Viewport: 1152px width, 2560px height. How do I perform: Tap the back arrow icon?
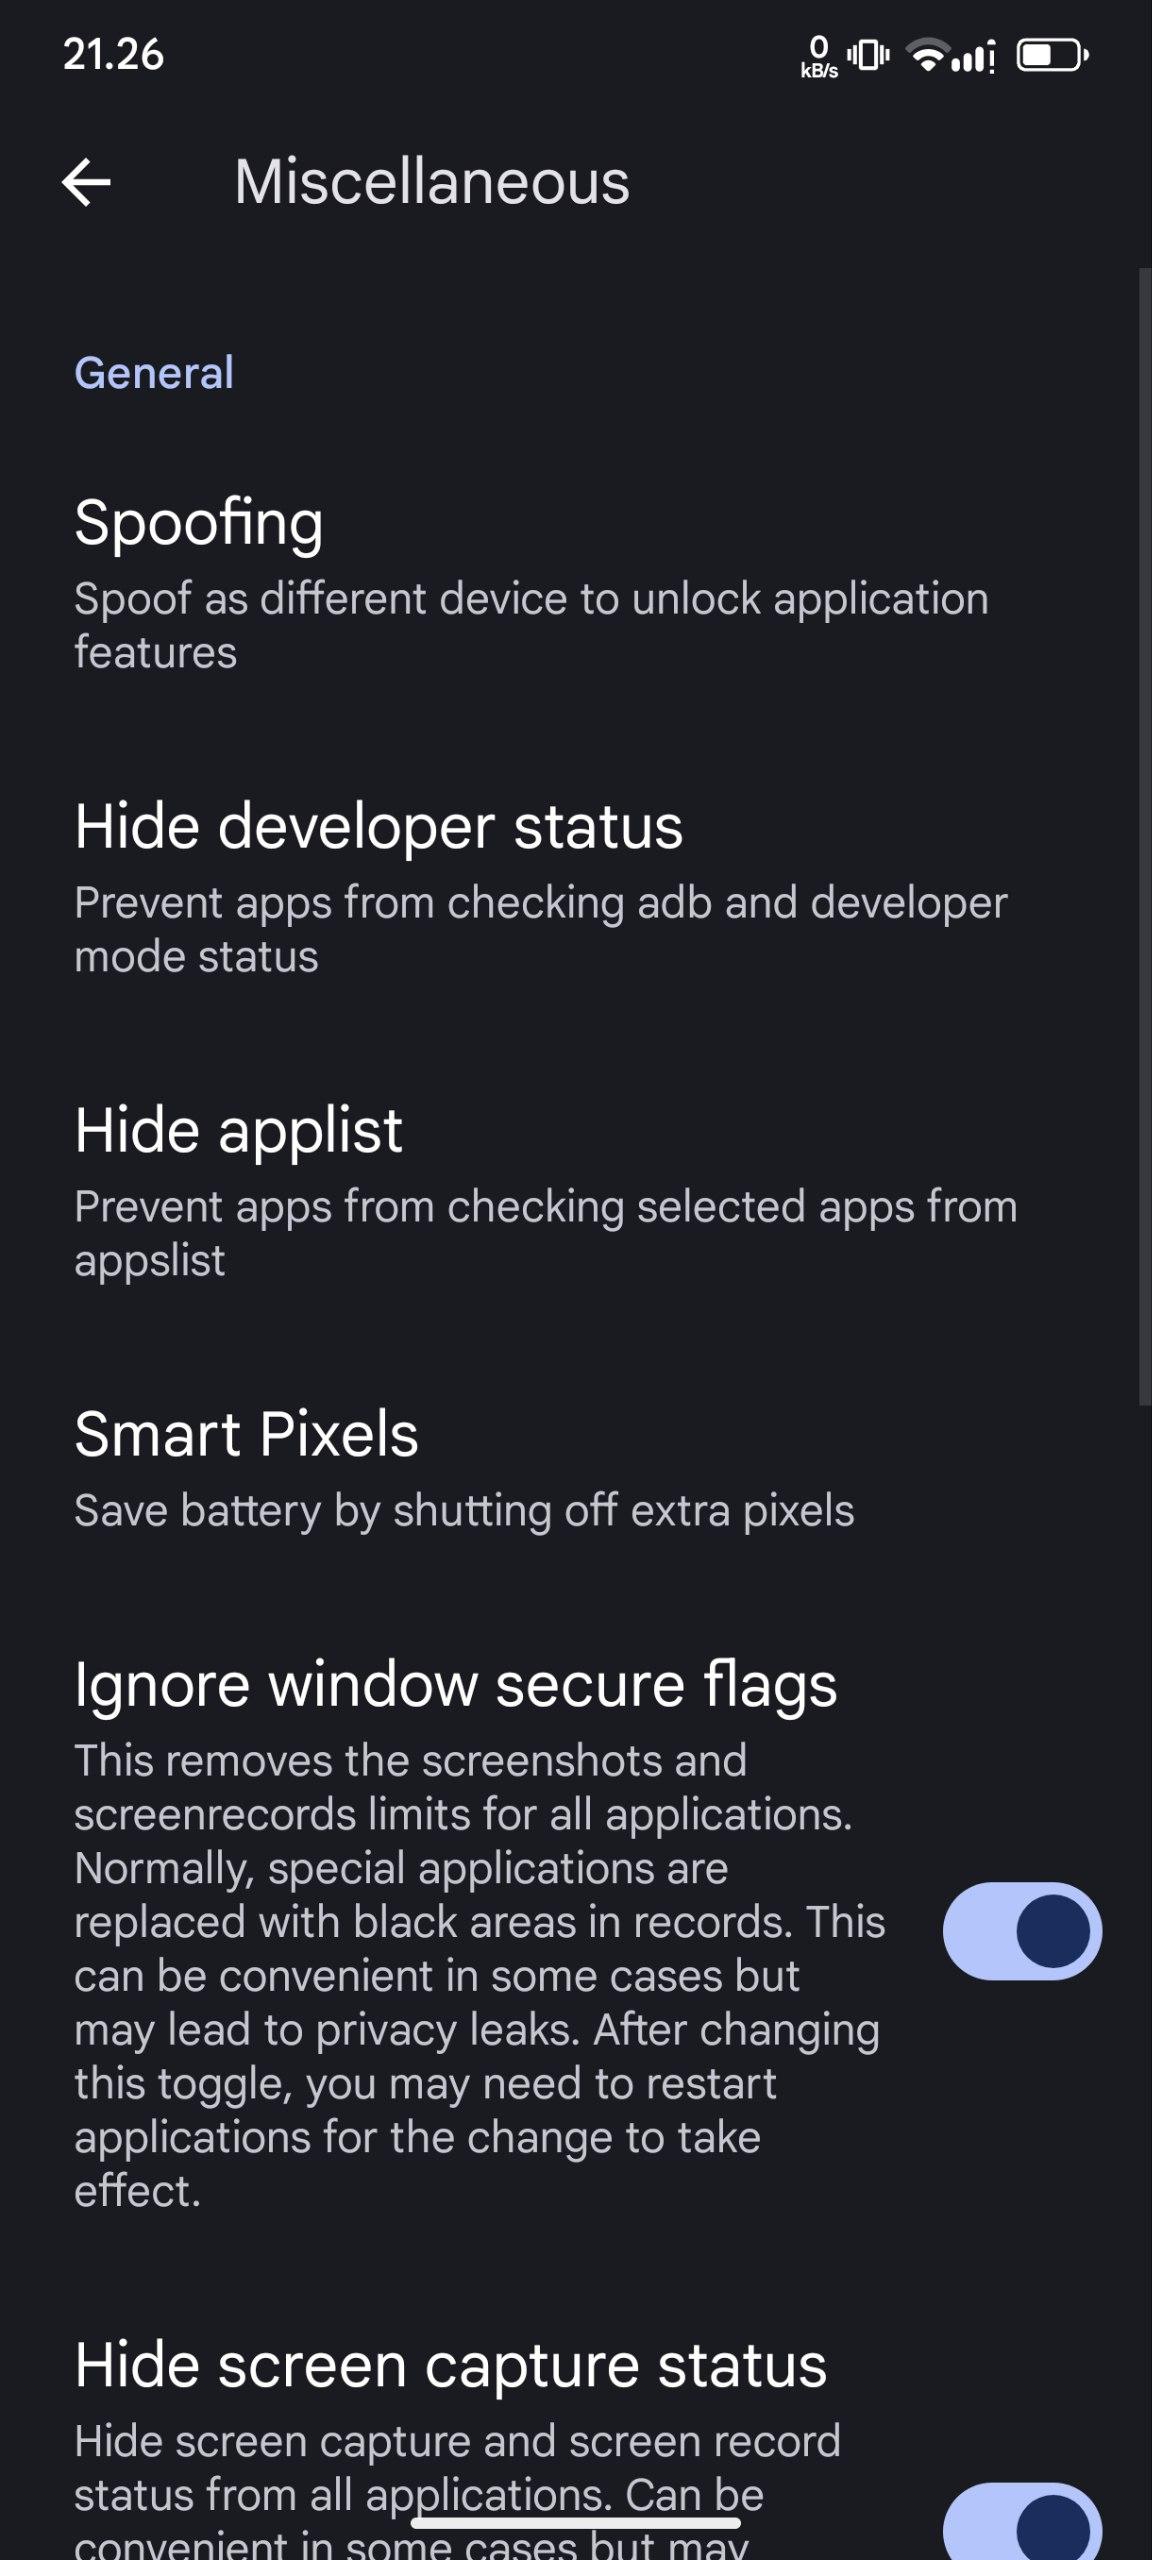pyautogui.click(x=86, y=182)
